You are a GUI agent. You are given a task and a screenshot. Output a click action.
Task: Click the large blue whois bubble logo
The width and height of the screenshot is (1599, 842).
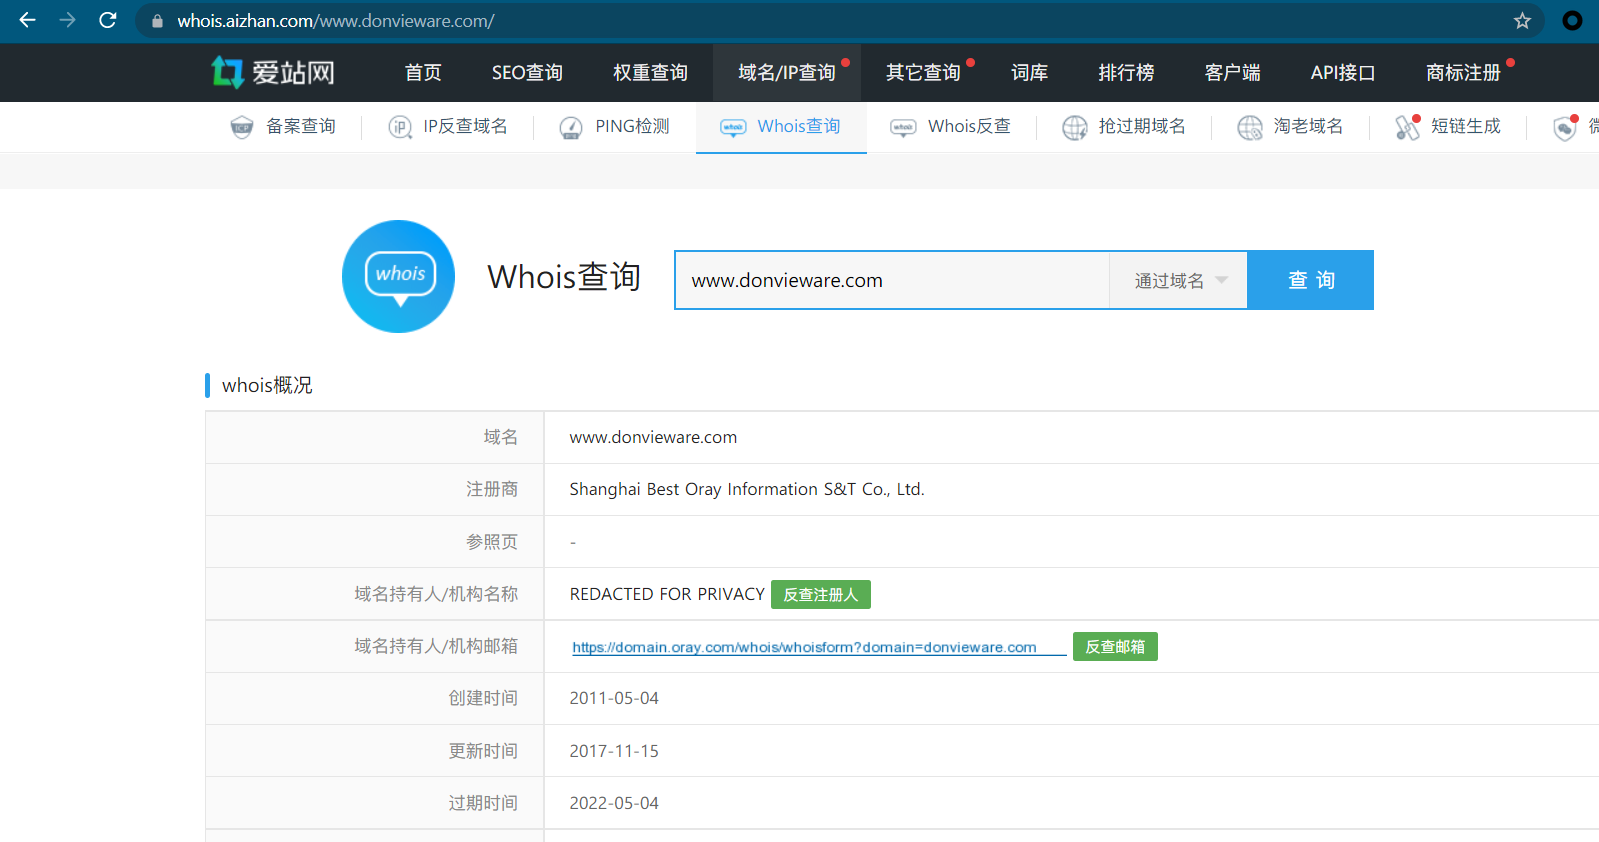[x=399, y=277]
